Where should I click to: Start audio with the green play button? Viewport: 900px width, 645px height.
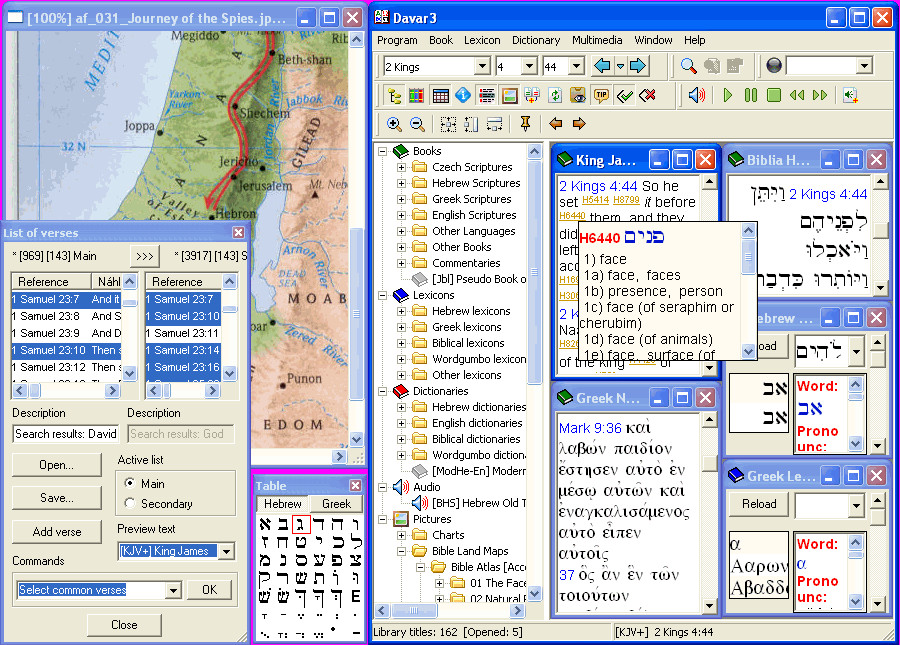pyautogui.click(x=728, y=95)
